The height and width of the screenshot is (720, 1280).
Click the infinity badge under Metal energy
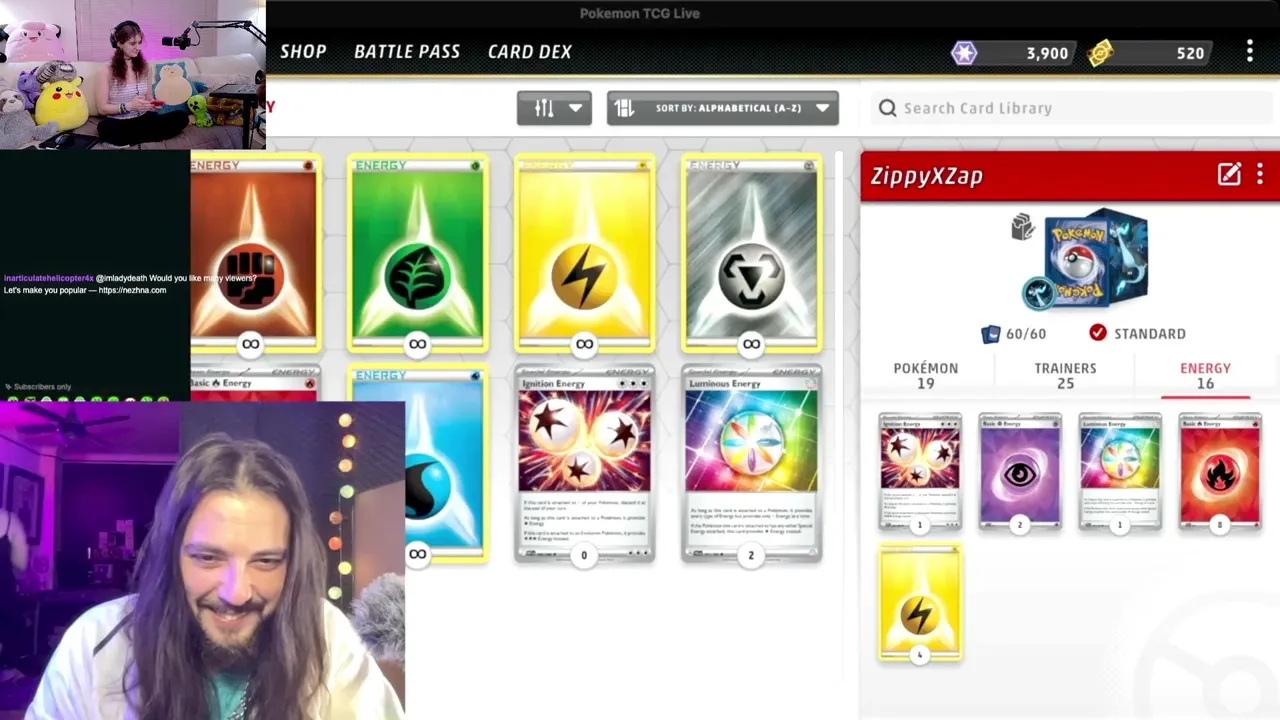(751, 344)
